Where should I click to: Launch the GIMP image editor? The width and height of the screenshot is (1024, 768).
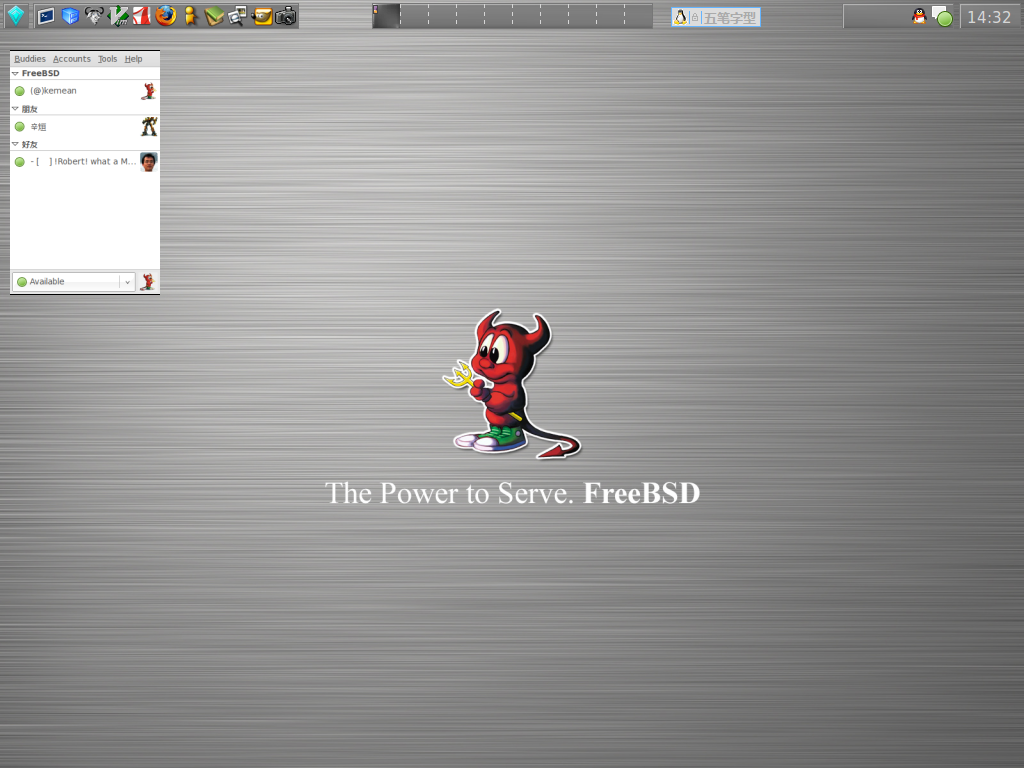point(262,16)
